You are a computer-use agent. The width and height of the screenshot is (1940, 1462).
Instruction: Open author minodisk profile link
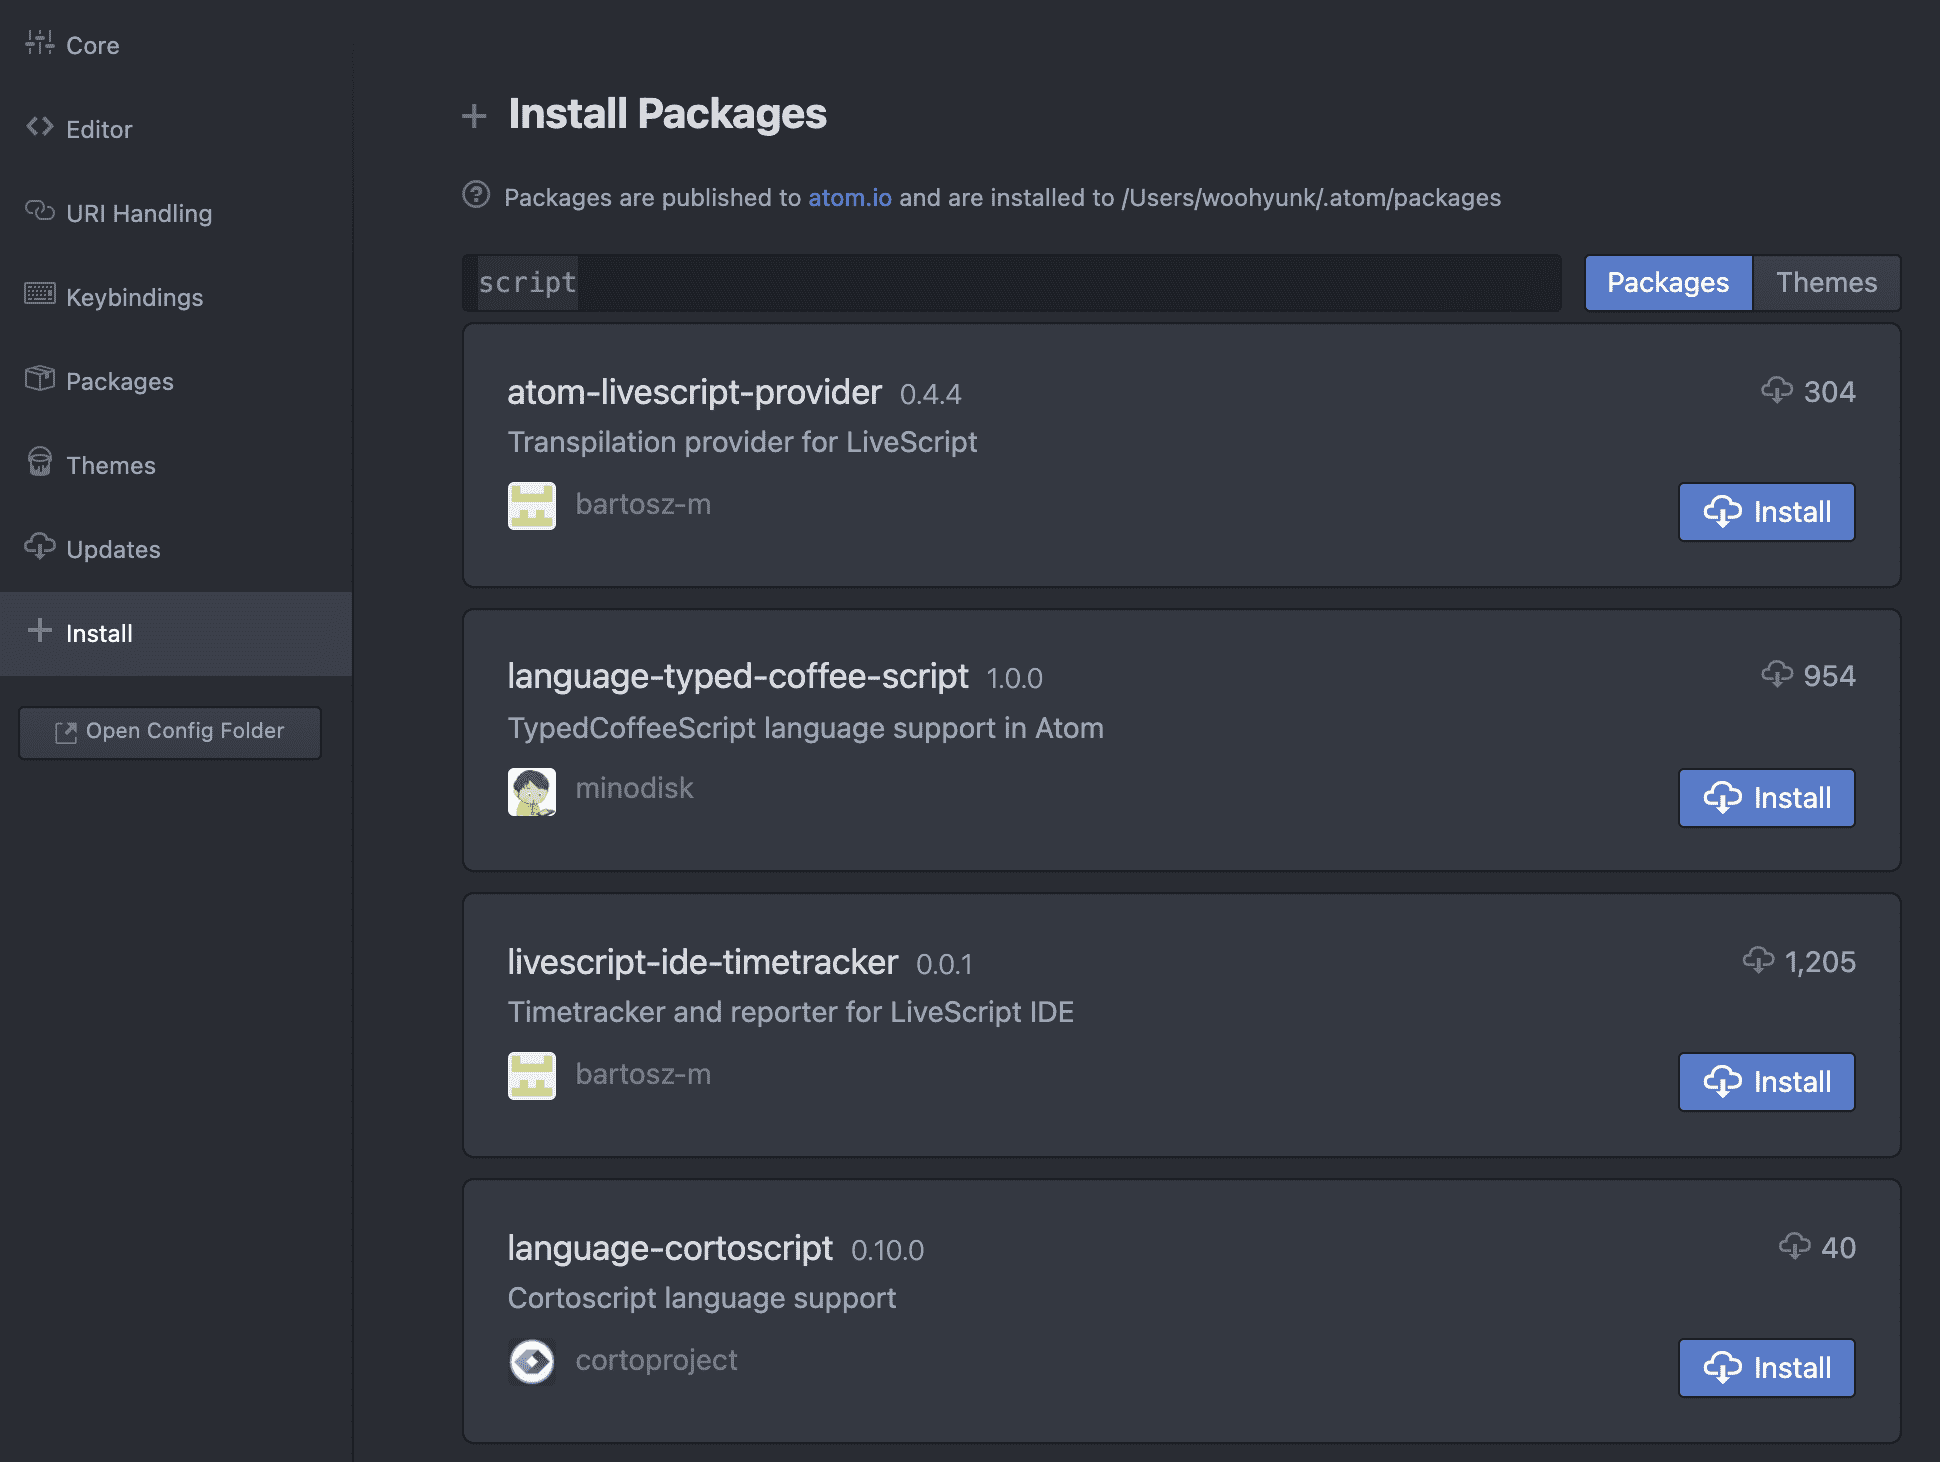pos(634,788)
